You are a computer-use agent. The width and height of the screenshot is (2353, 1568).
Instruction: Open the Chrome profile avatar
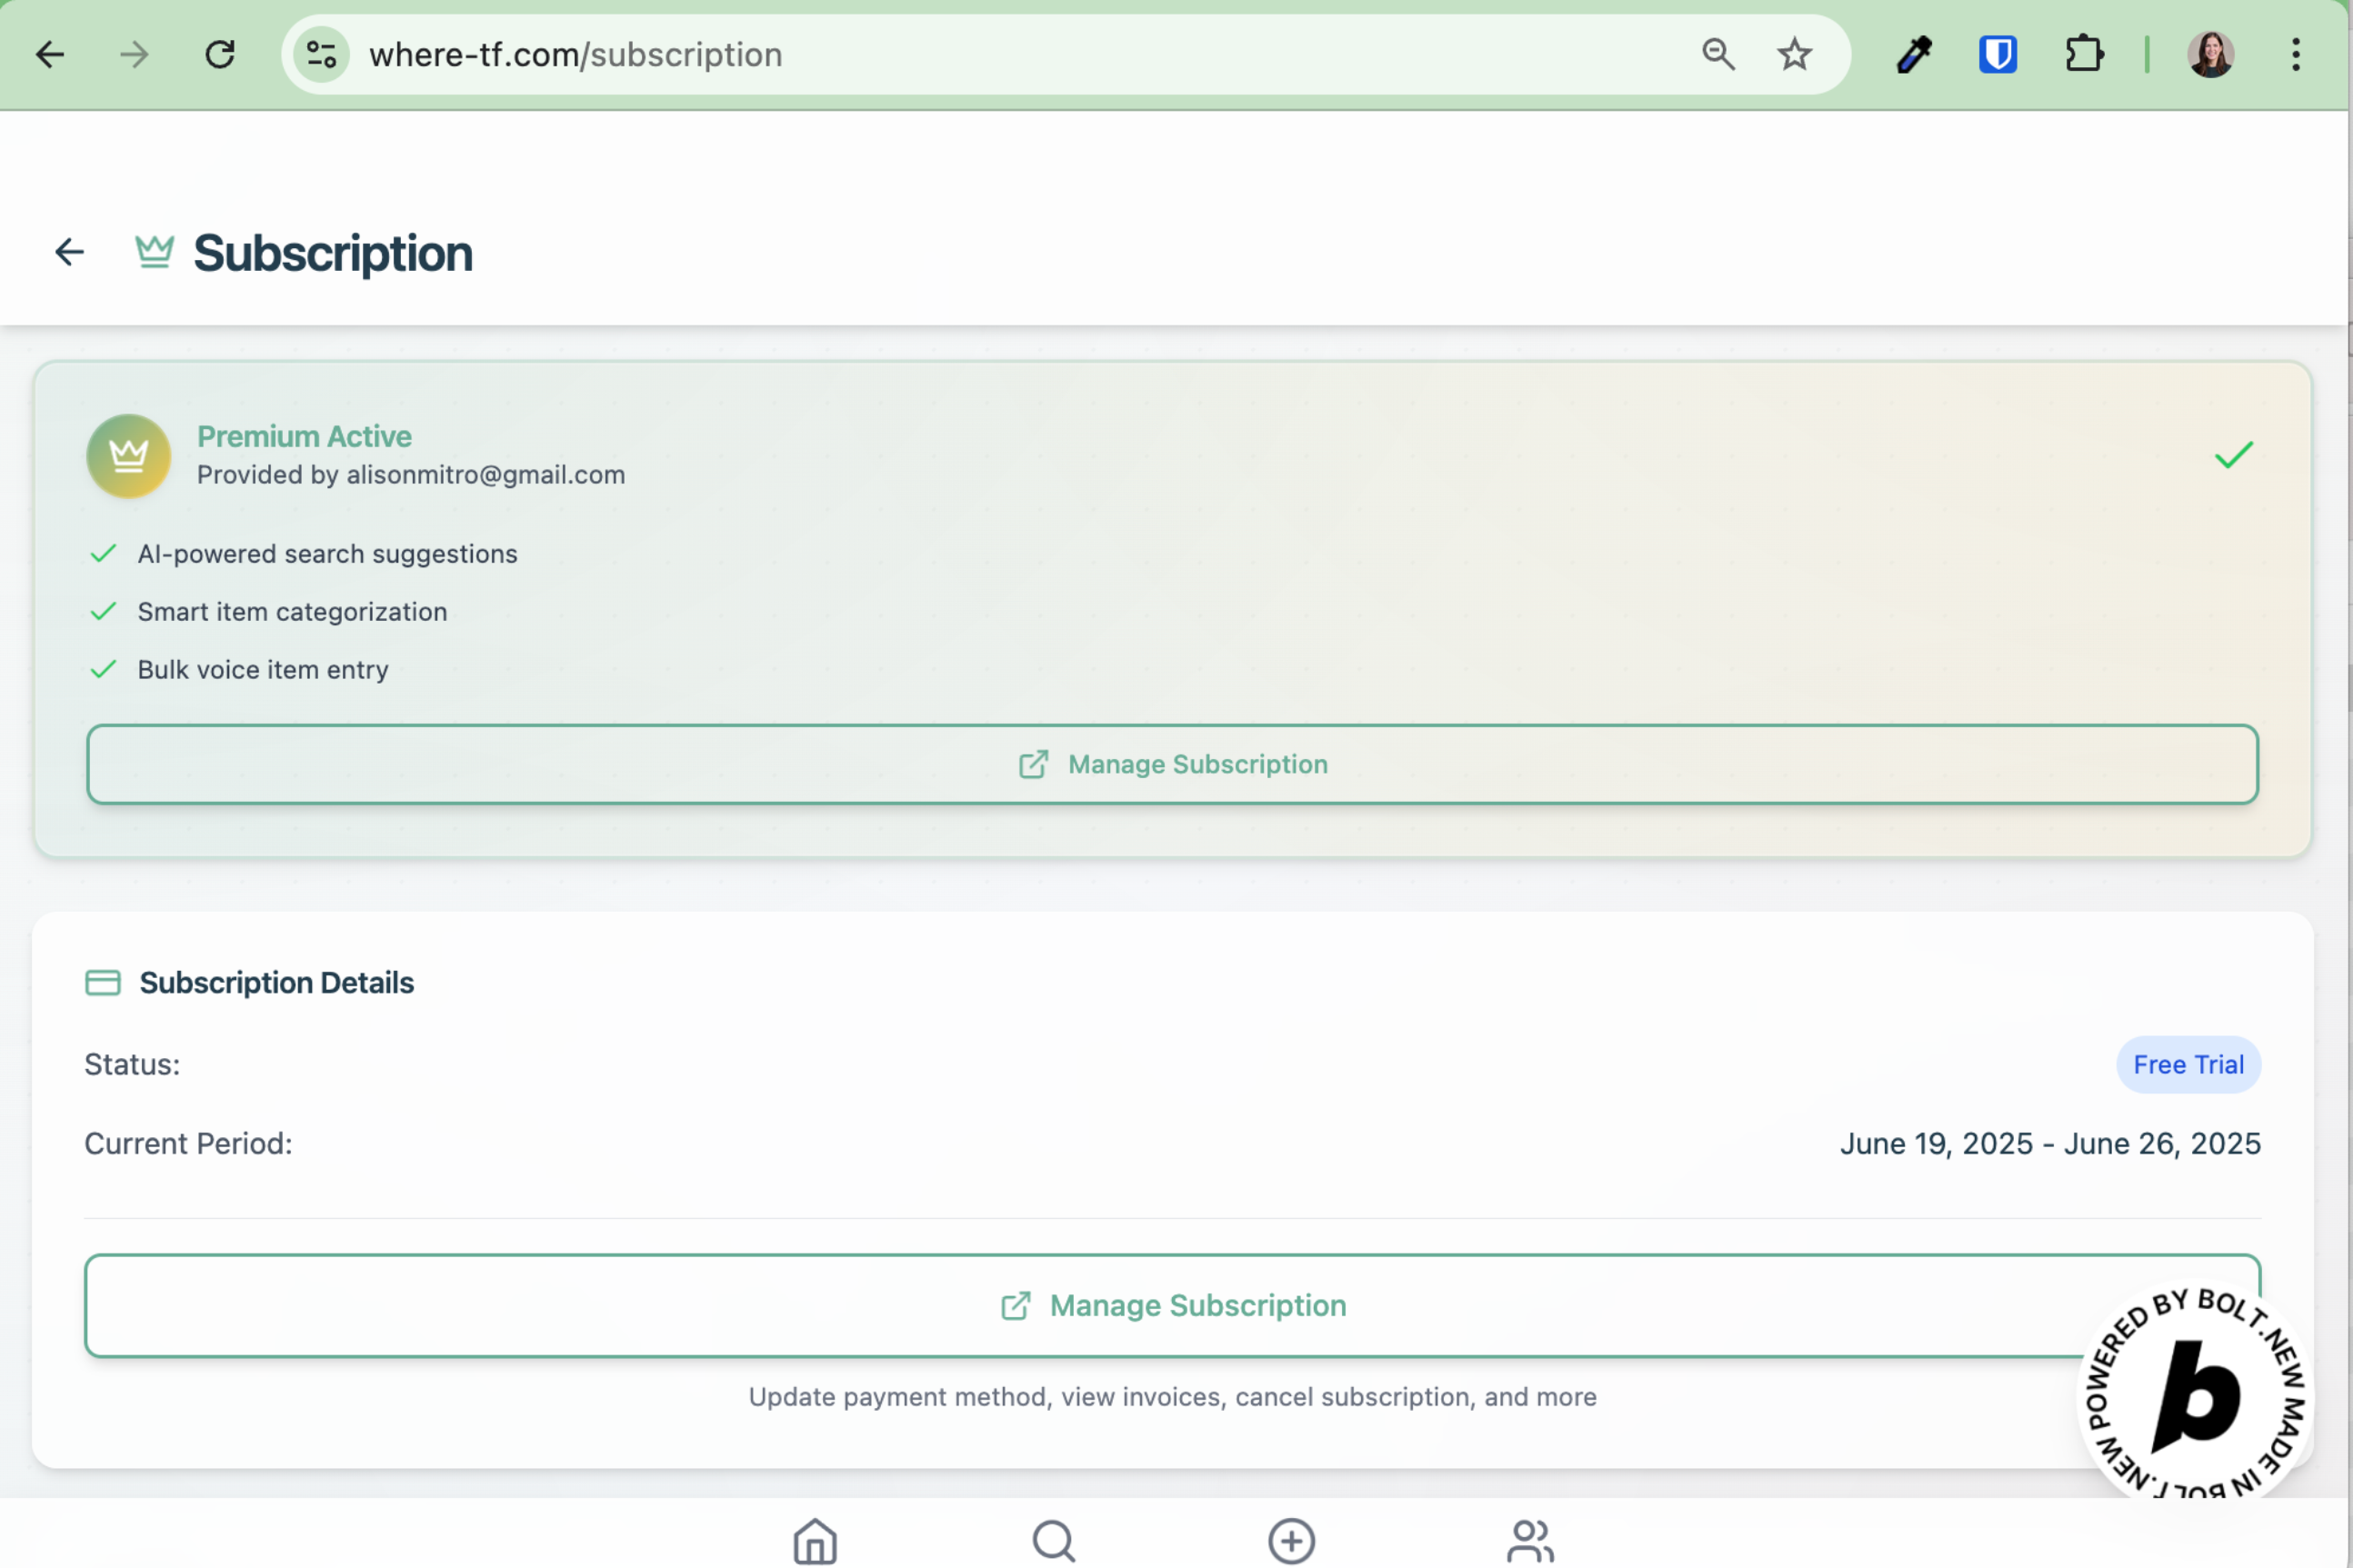pyautogui.click(x=2210, y=54)
